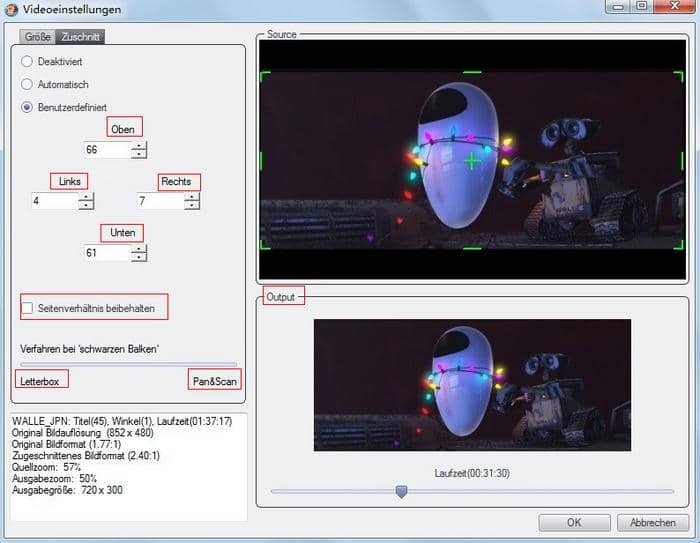Click the Videoeinstellungen title bar icon

pyautogui.click(x=11, y=9)
